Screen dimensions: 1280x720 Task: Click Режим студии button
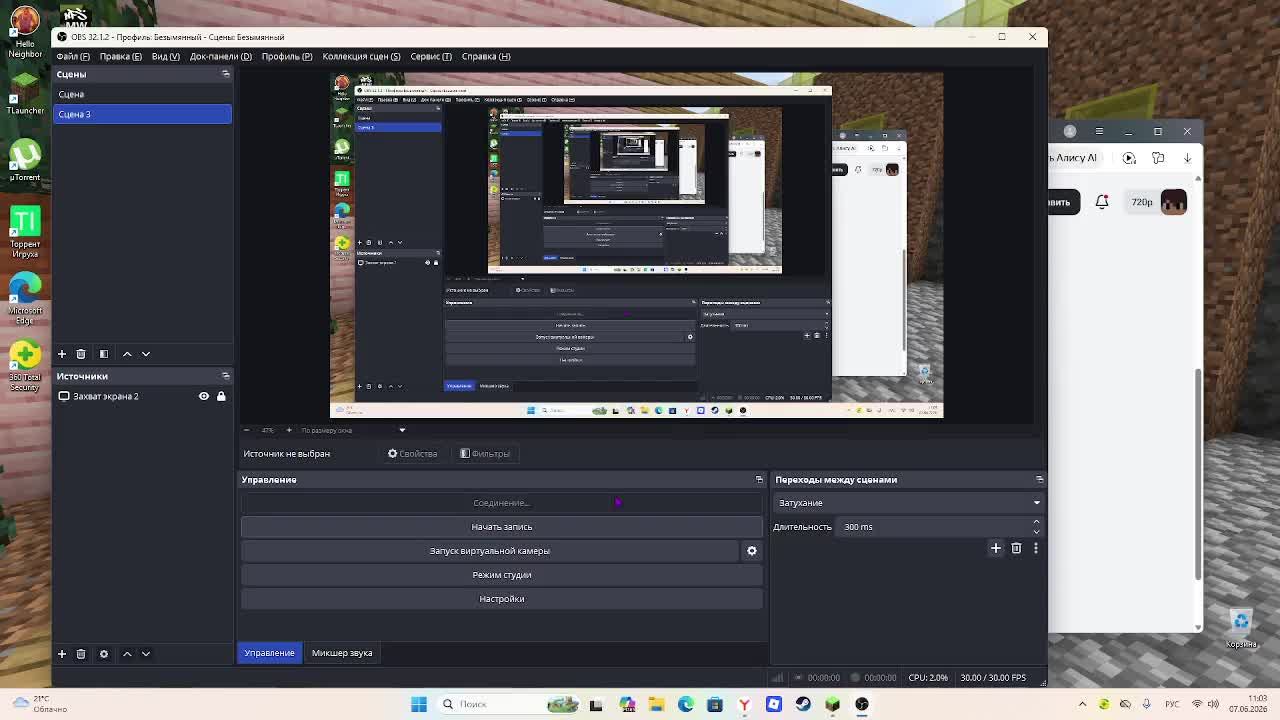(502, 575)
